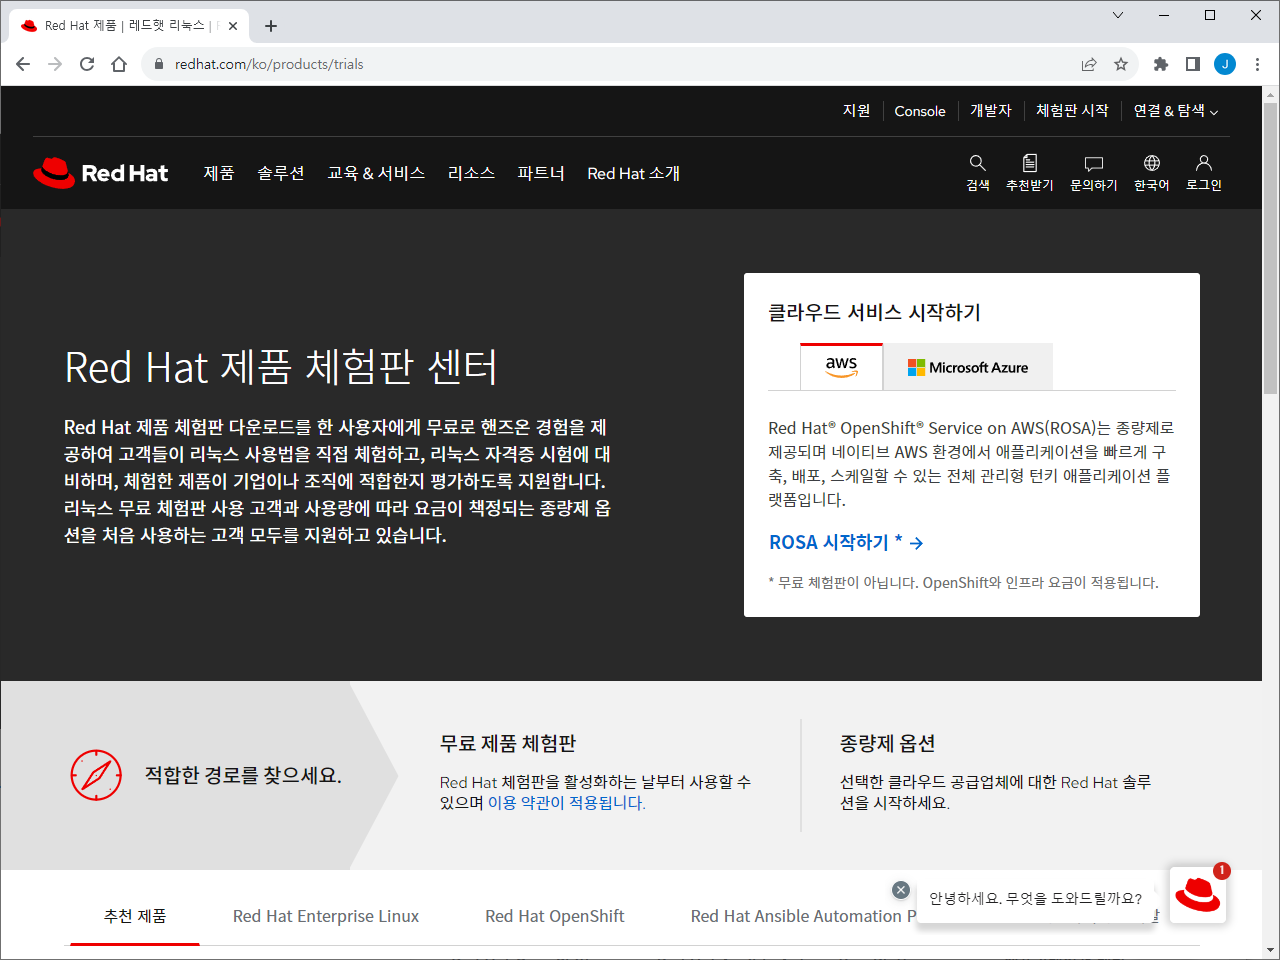This screenshot has width=1280, height=960.
Task: Click the 로그인 user icon
Action: (1203, 172)
